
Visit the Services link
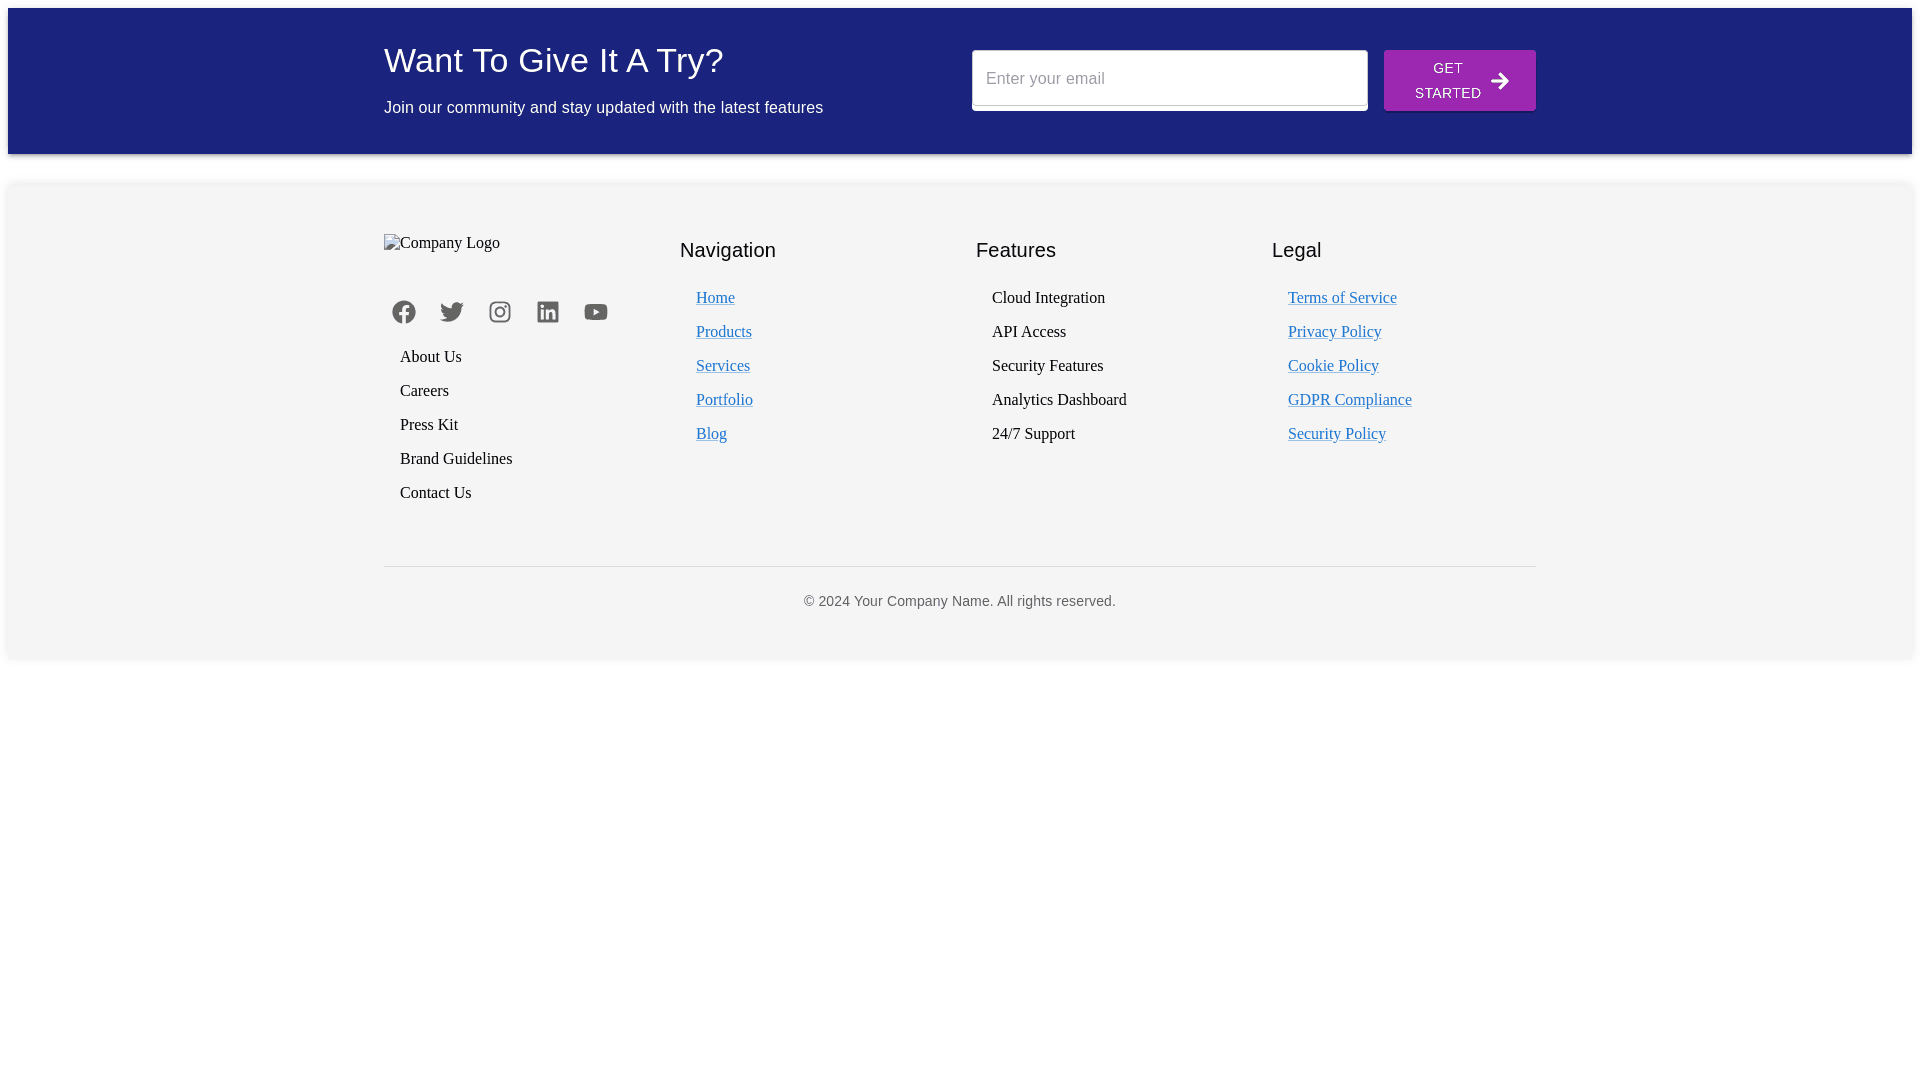tap(722, 366)
